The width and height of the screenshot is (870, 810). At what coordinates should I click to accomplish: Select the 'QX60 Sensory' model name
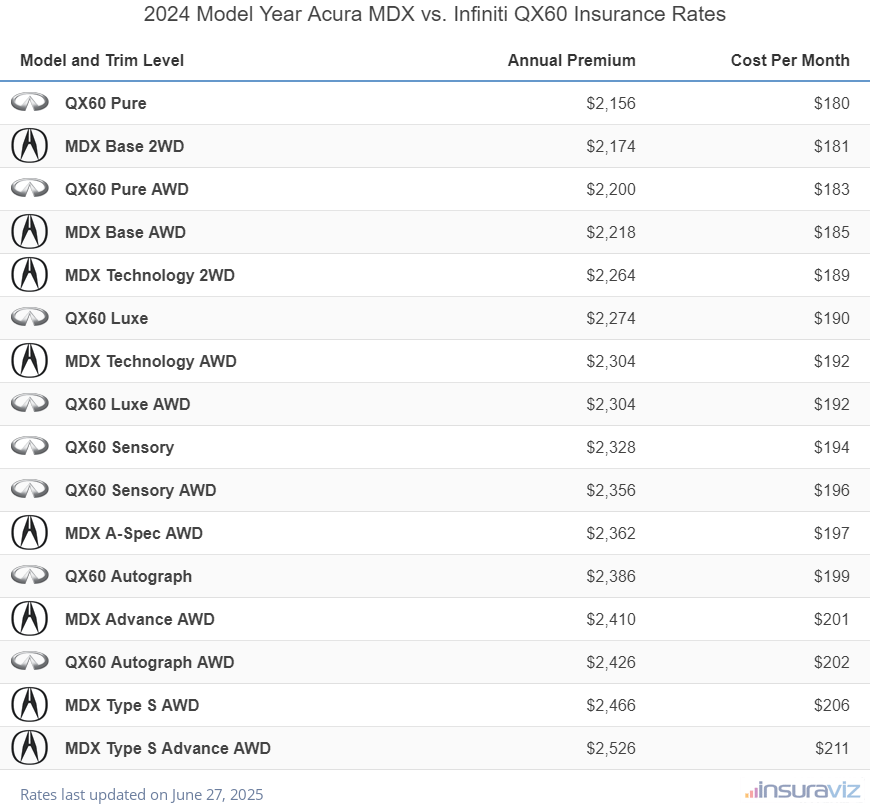[119, 447]
